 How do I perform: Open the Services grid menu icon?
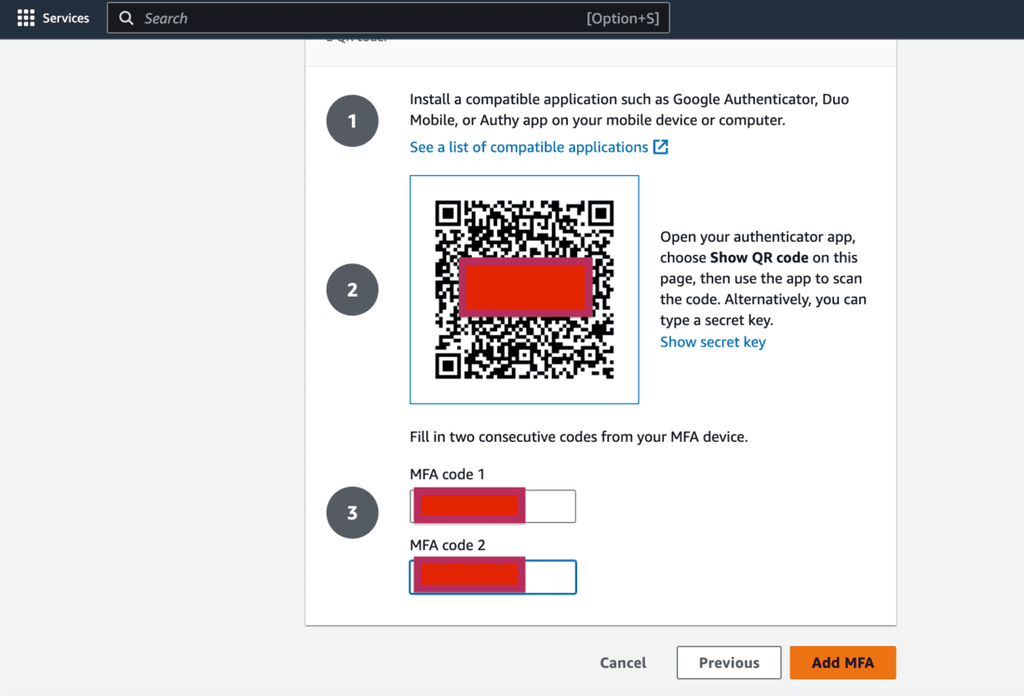pyautogui.click(x=26, y=18)
